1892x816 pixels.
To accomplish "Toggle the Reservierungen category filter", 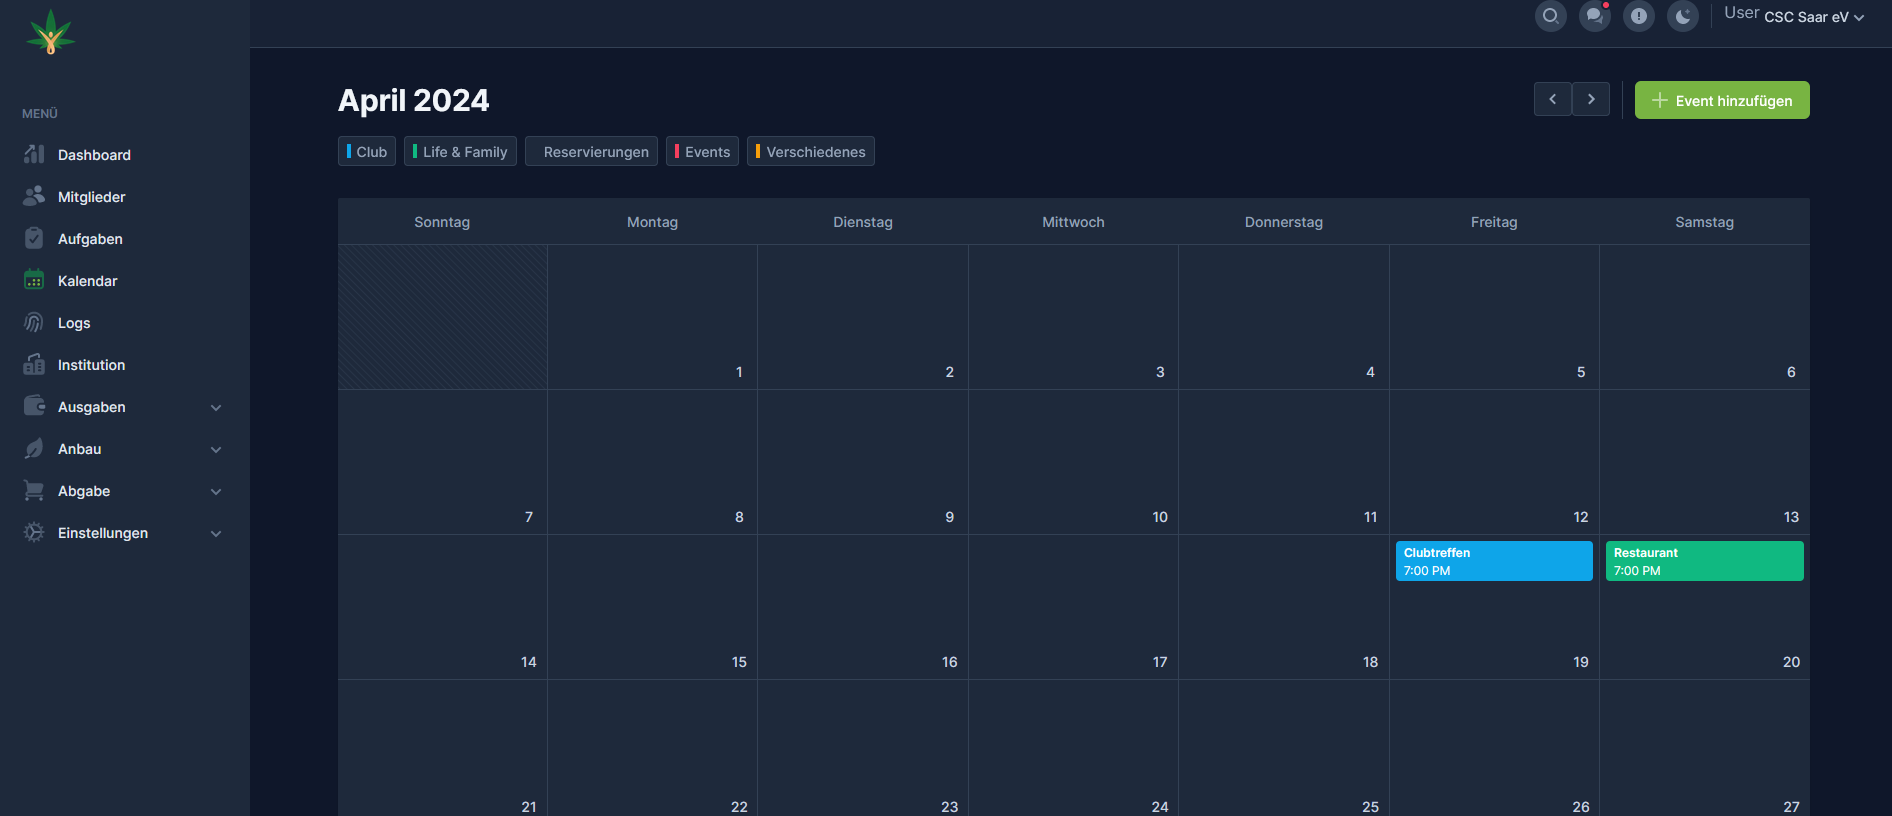I will [591, 151].
